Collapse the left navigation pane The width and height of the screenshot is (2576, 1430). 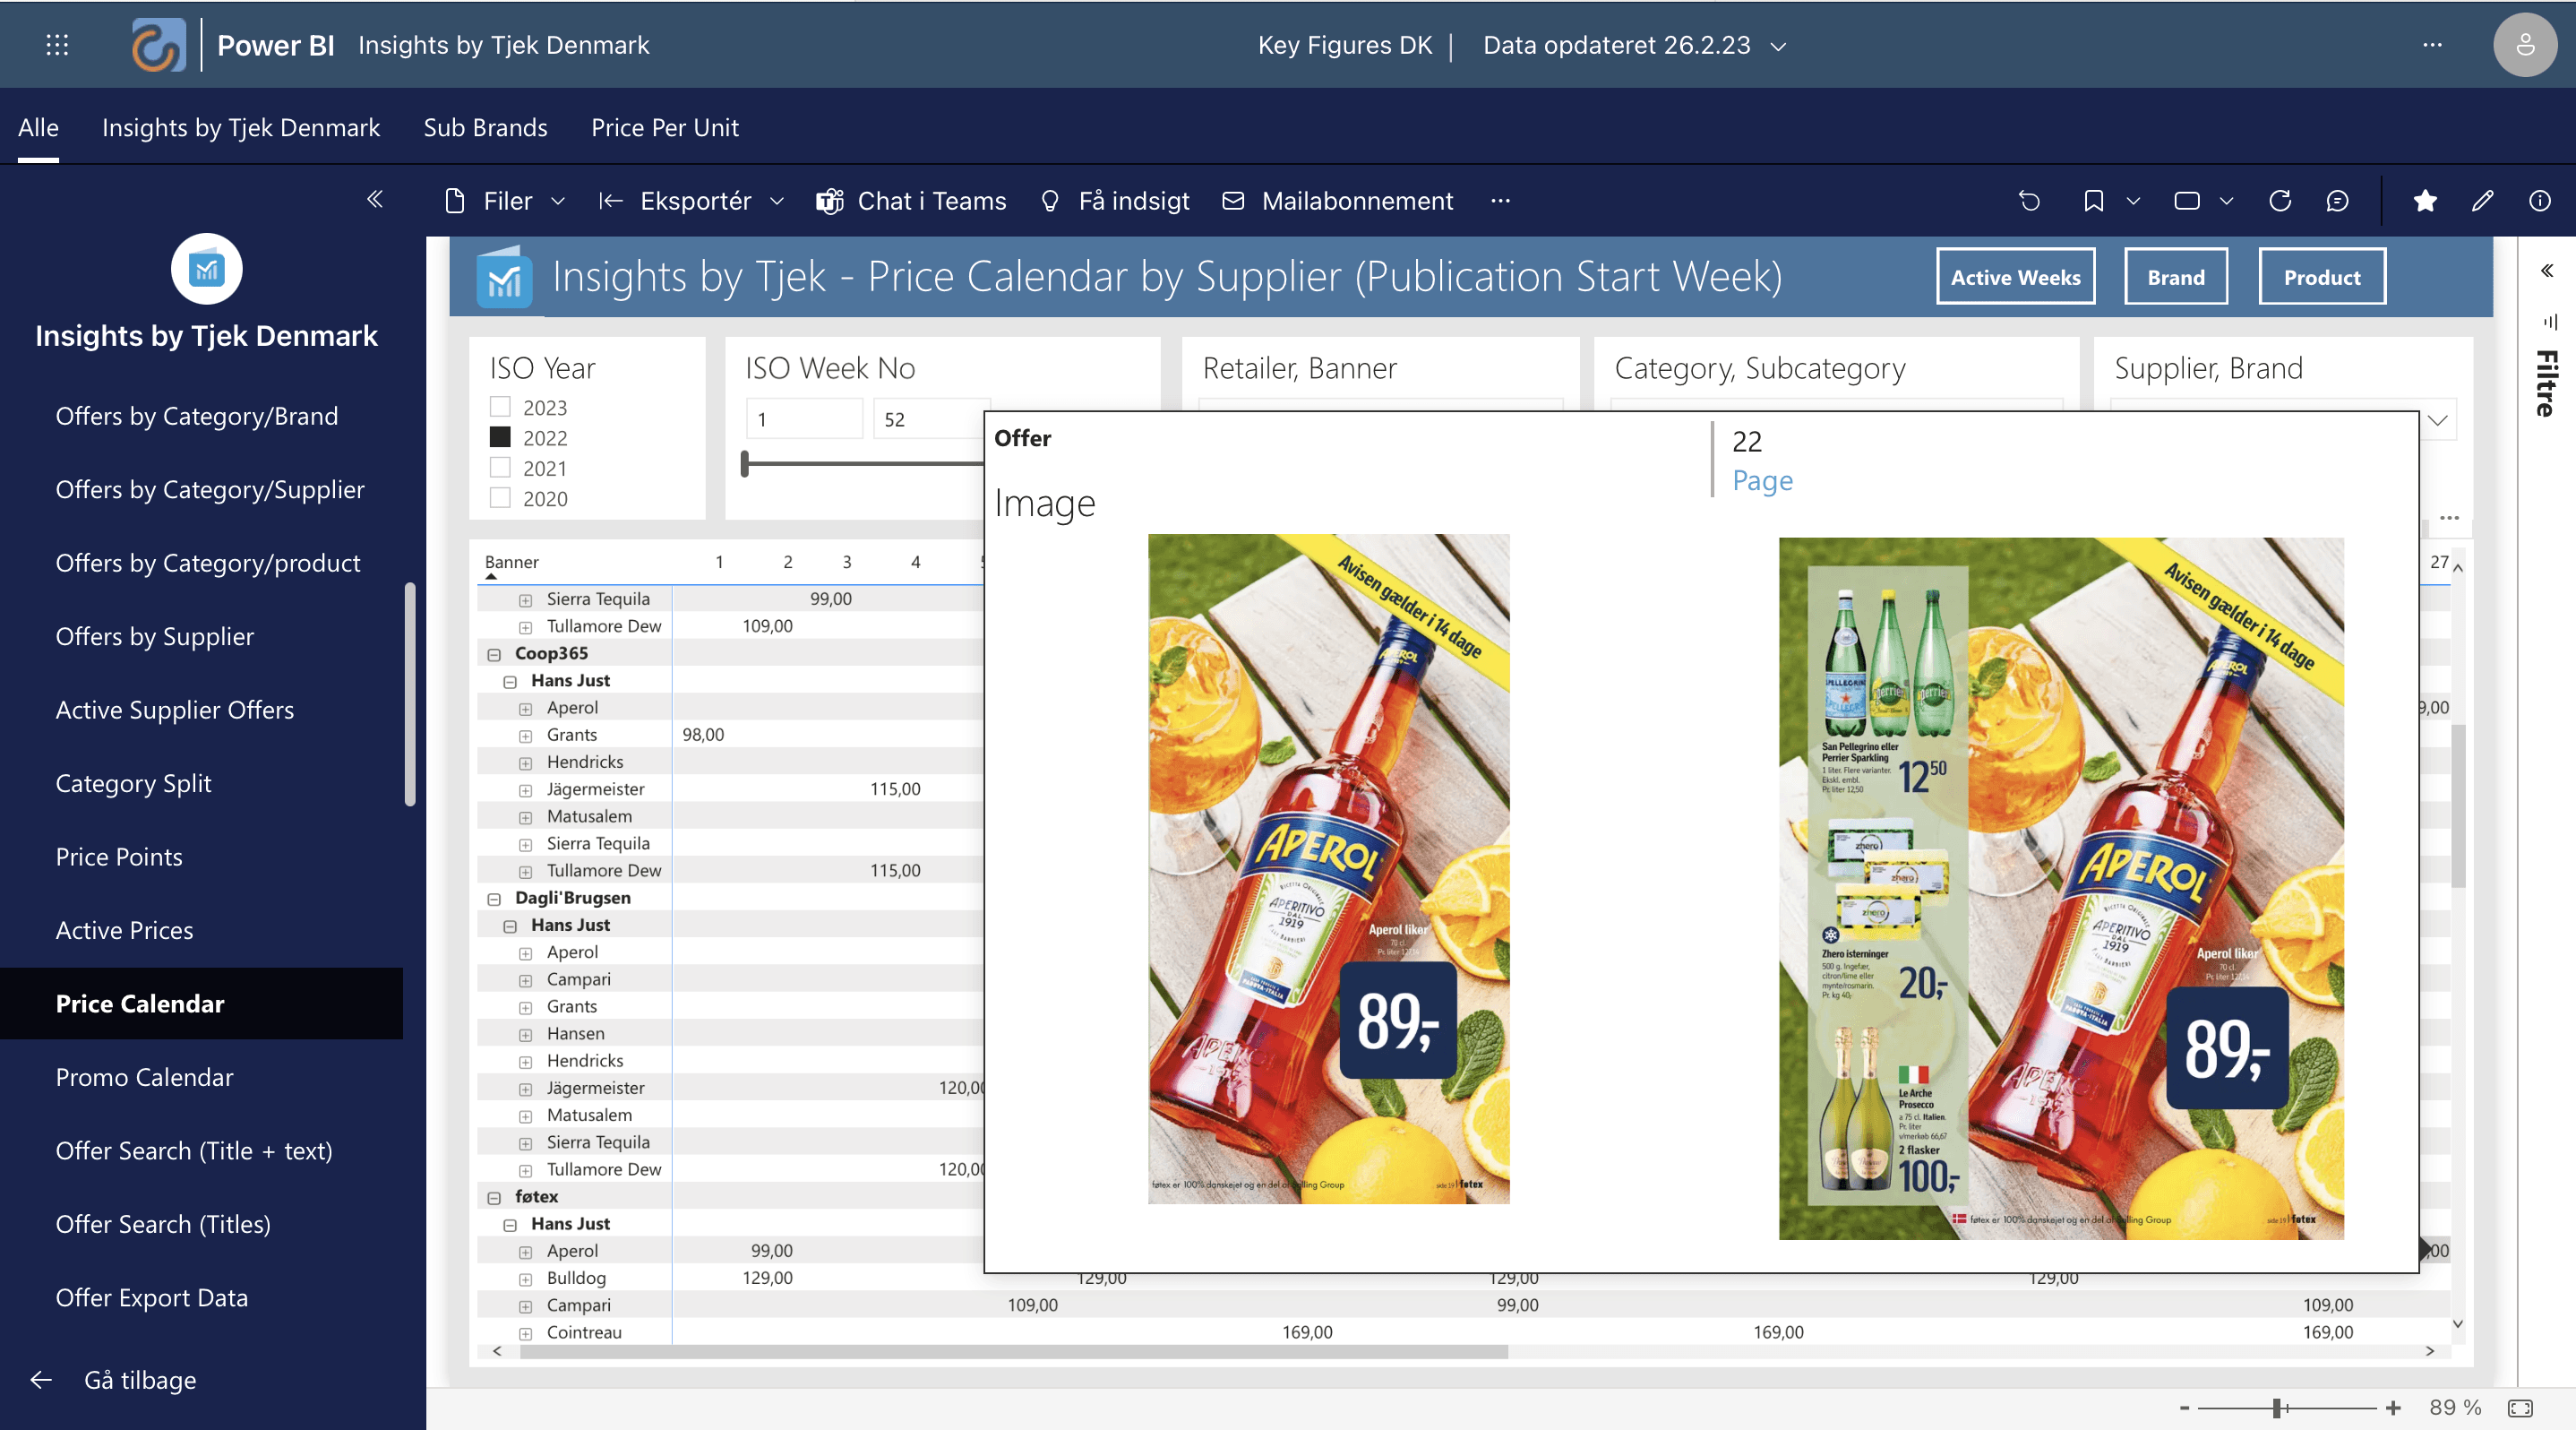tap(375, 199)
